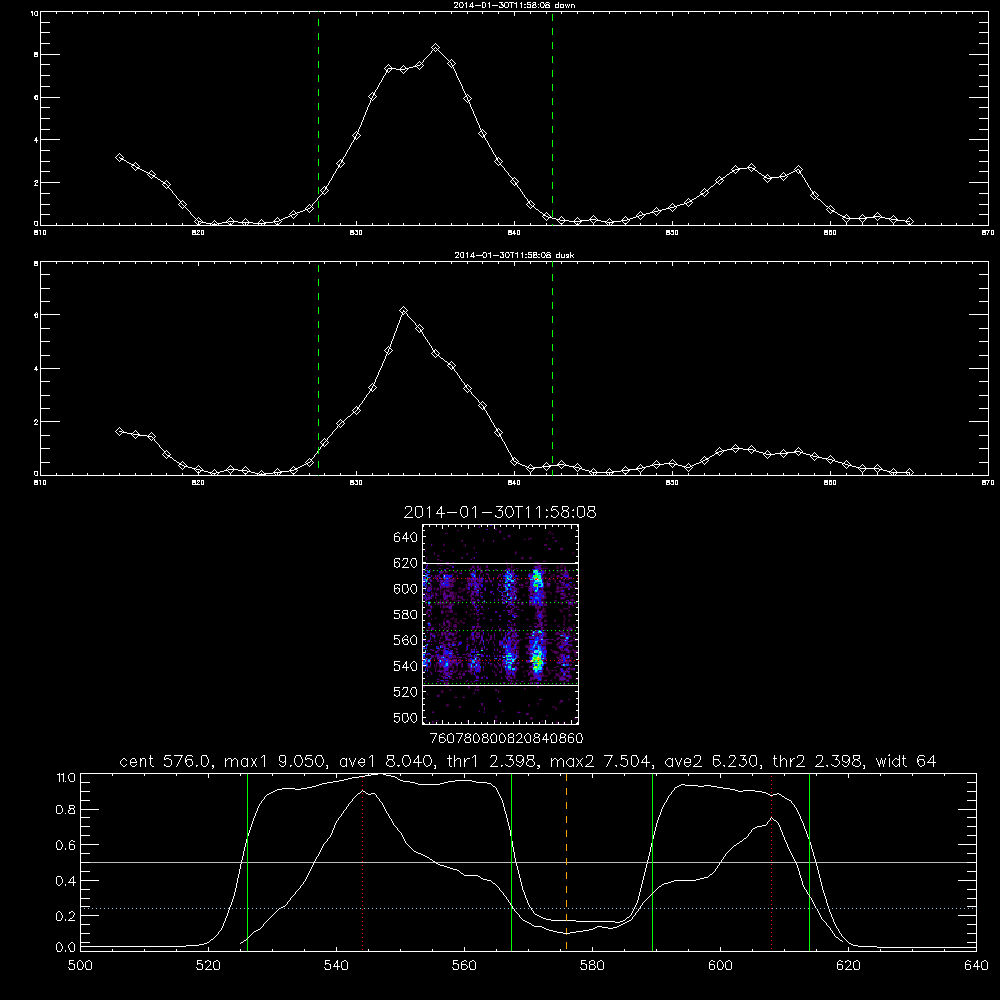Click the '2014-01-30T11:58:08 dawn' plot title
The image size is (1000, 1000).
click(x=514, y=5)
